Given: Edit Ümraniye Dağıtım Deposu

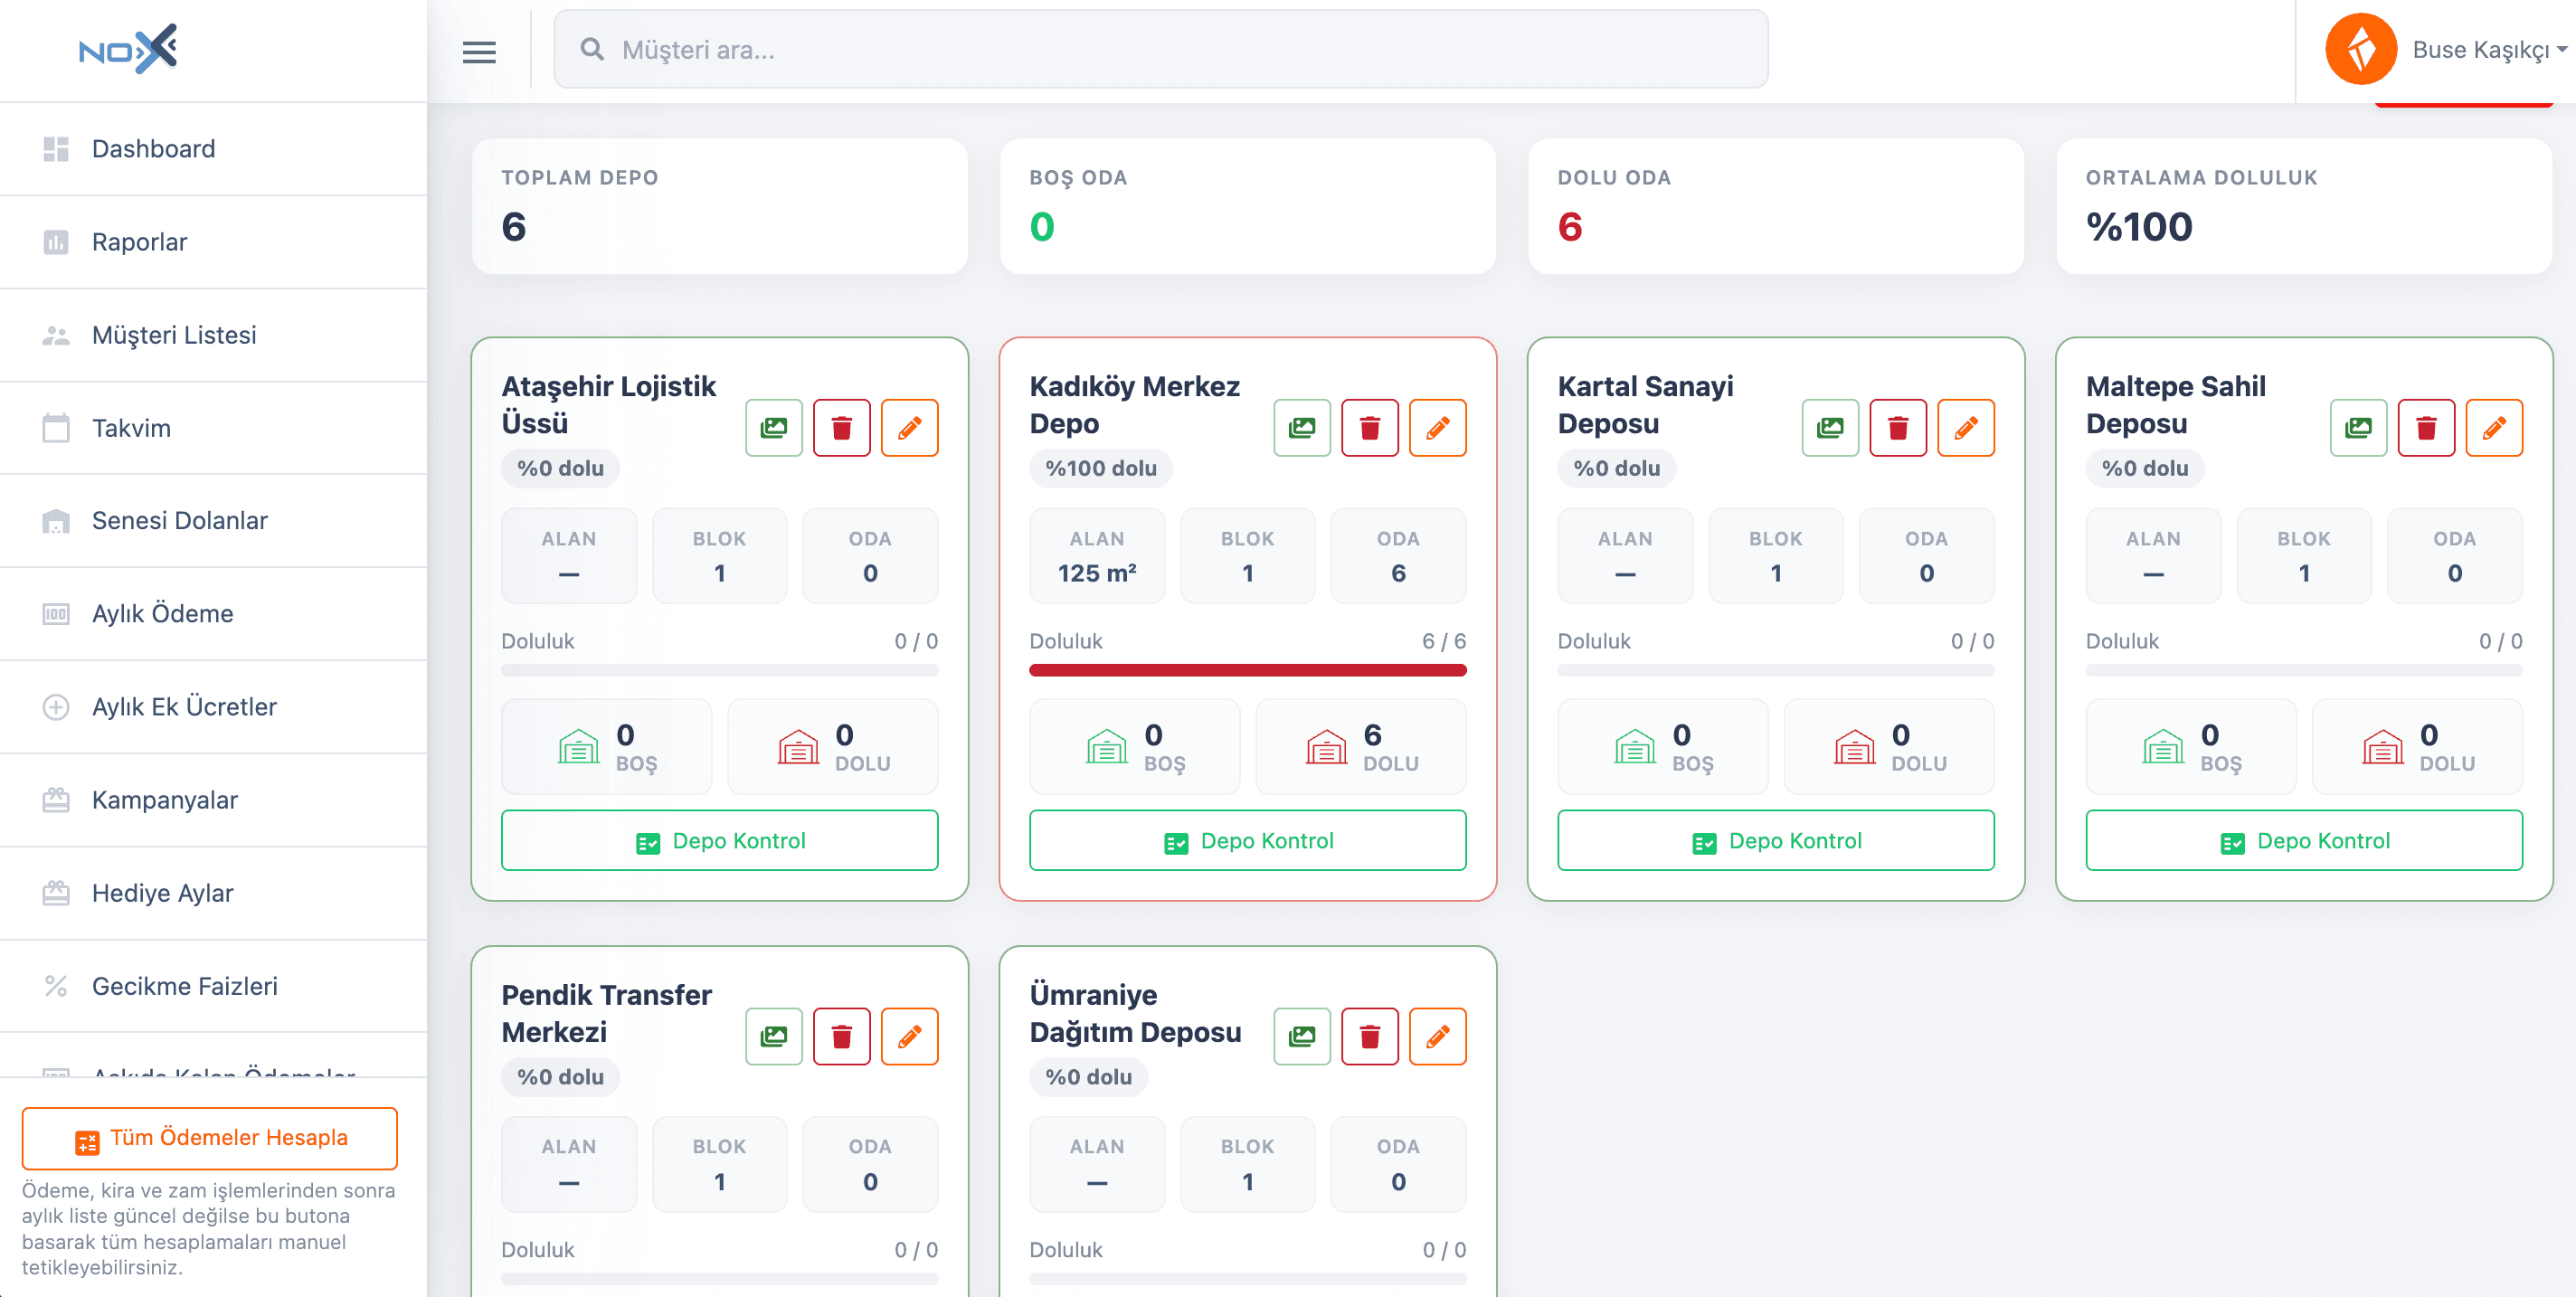Looking at the screenshot, I should 1438,1036.
